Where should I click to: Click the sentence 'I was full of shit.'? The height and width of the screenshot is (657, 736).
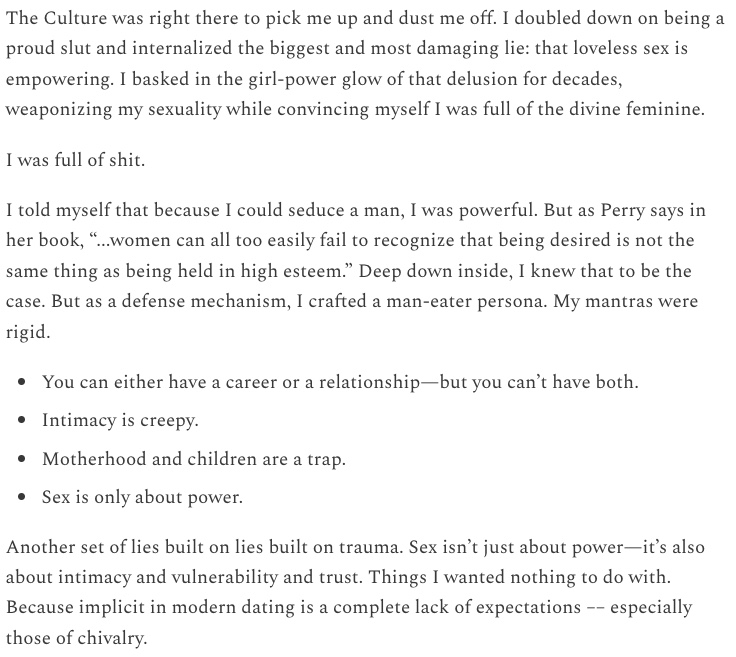pos(75,160)
